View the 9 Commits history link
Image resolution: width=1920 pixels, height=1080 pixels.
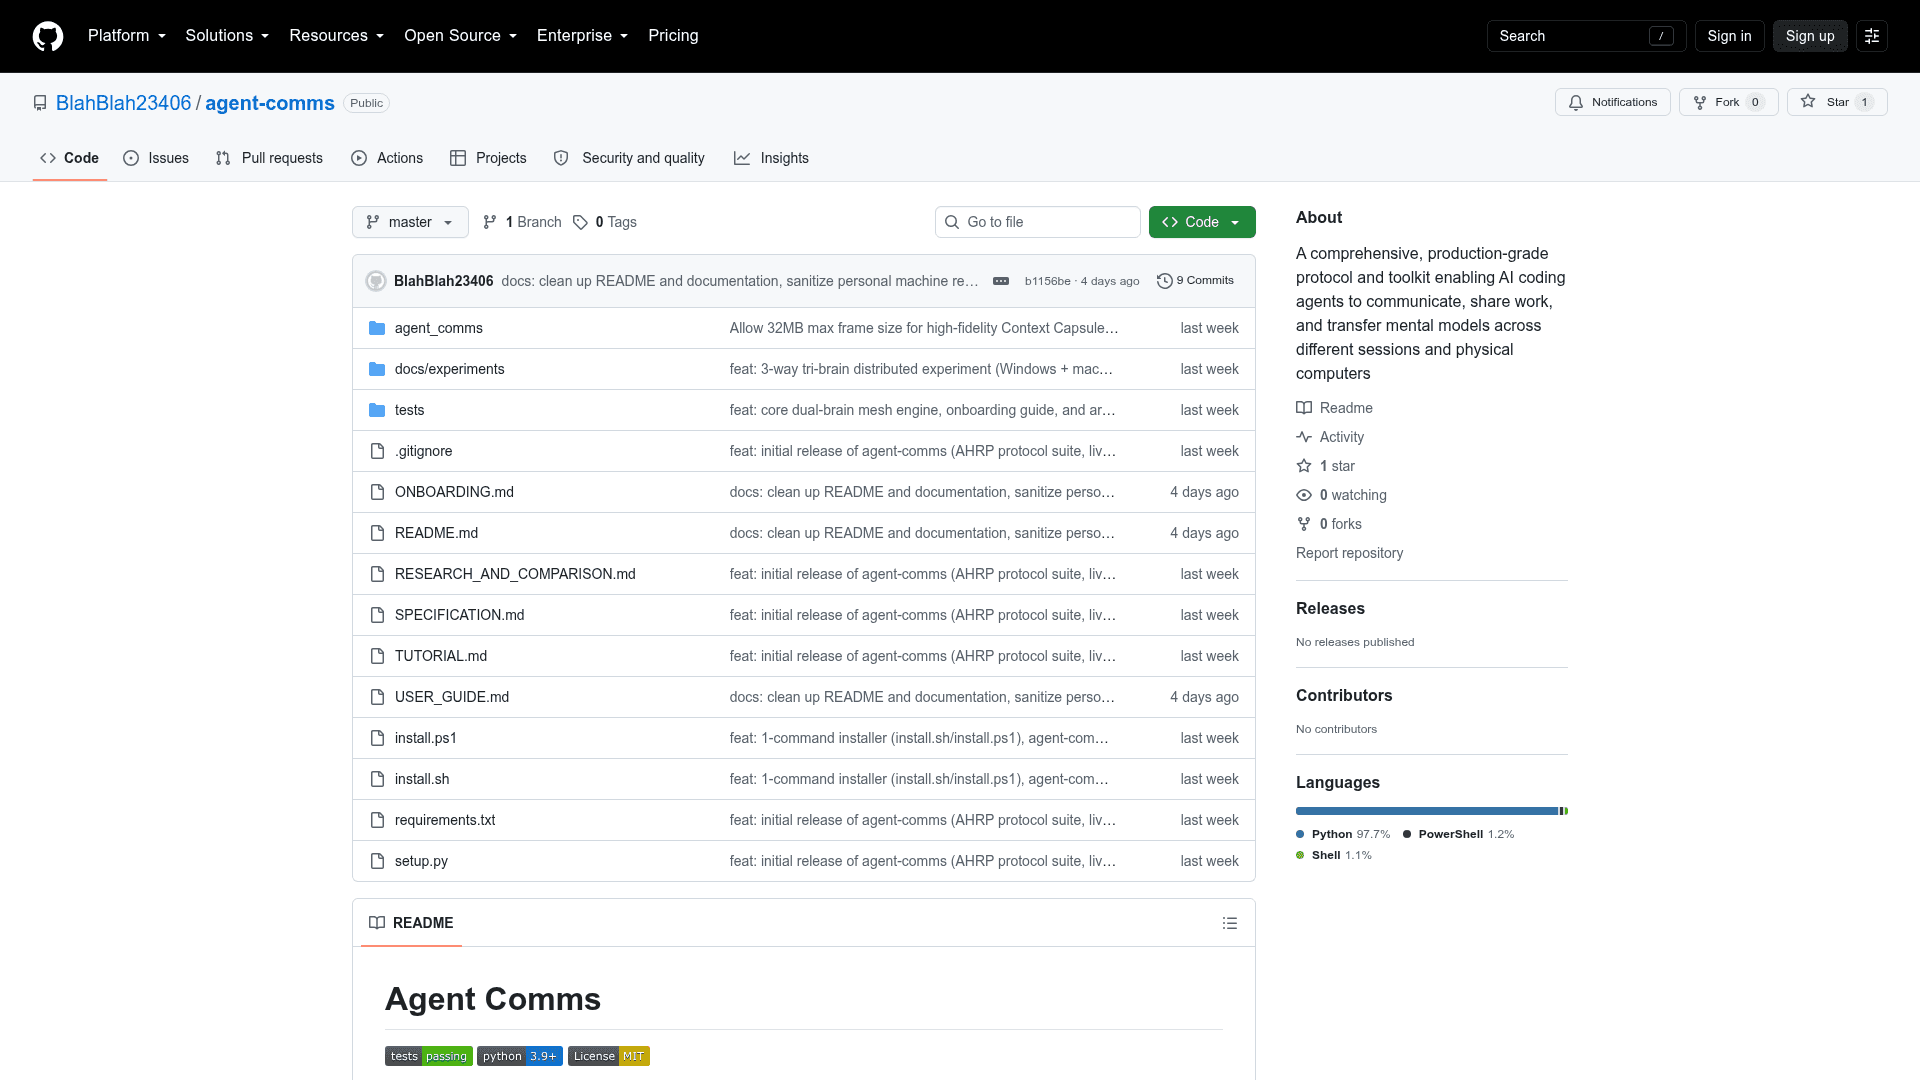[x=1195, y=281]
